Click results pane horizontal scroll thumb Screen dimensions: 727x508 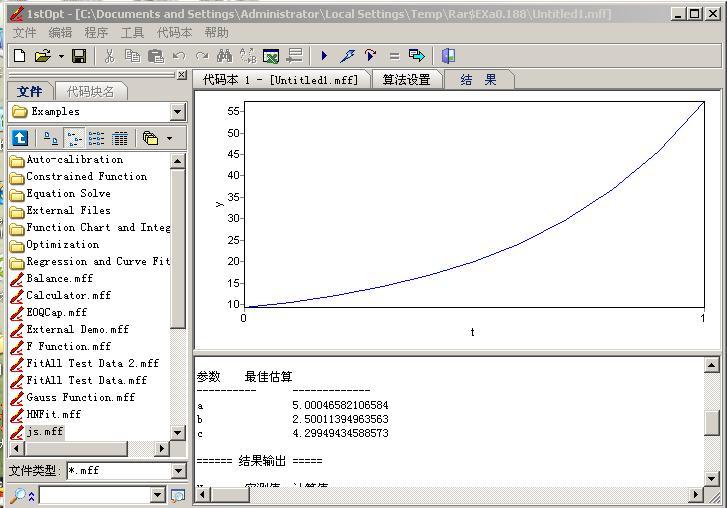pos(229,495)
